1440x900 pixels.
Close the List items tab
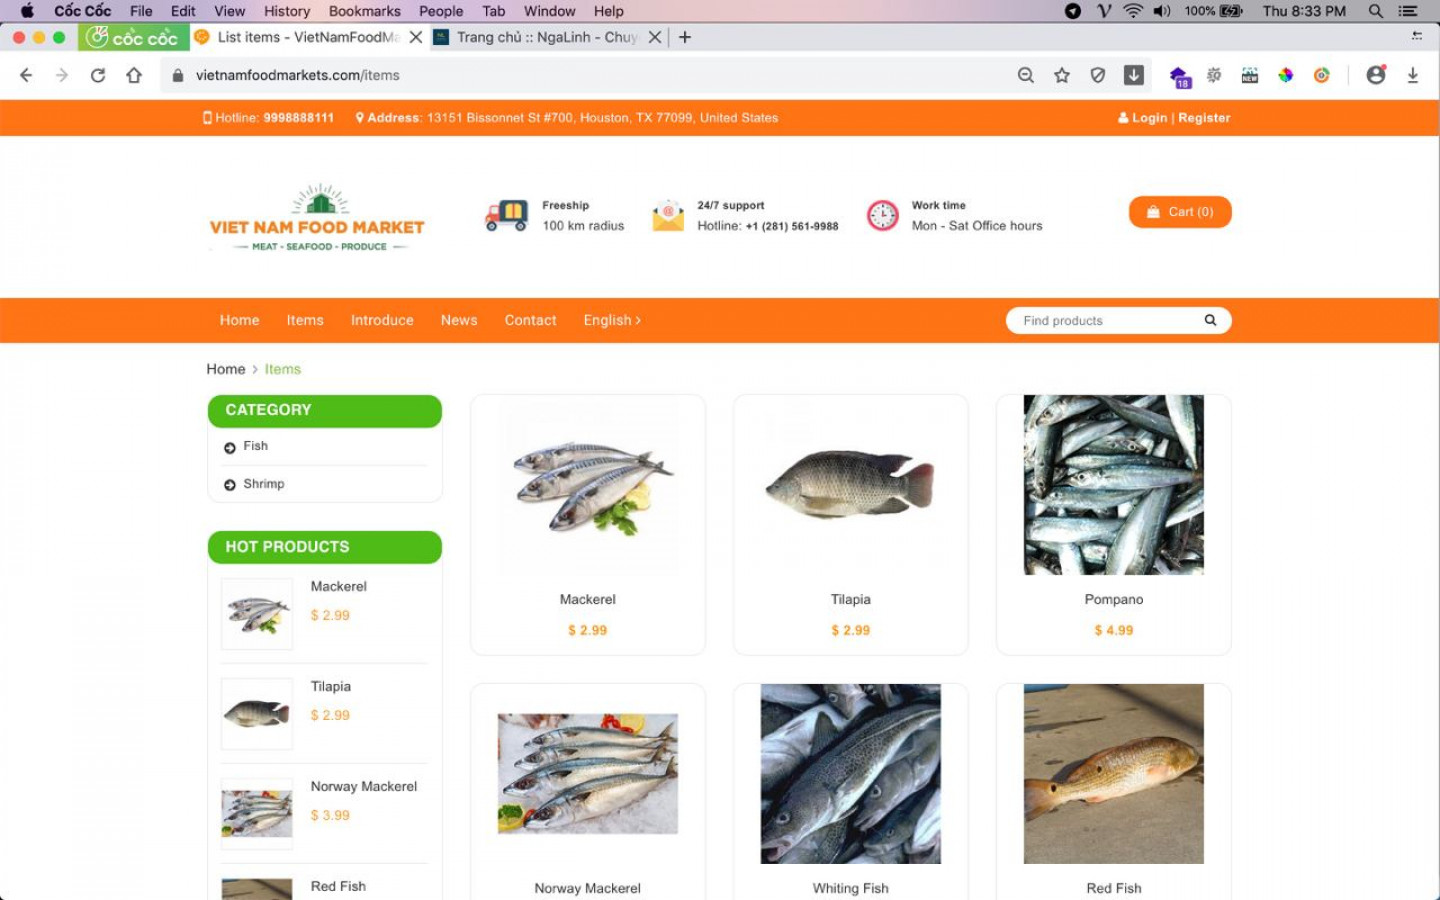pos(416,37)
